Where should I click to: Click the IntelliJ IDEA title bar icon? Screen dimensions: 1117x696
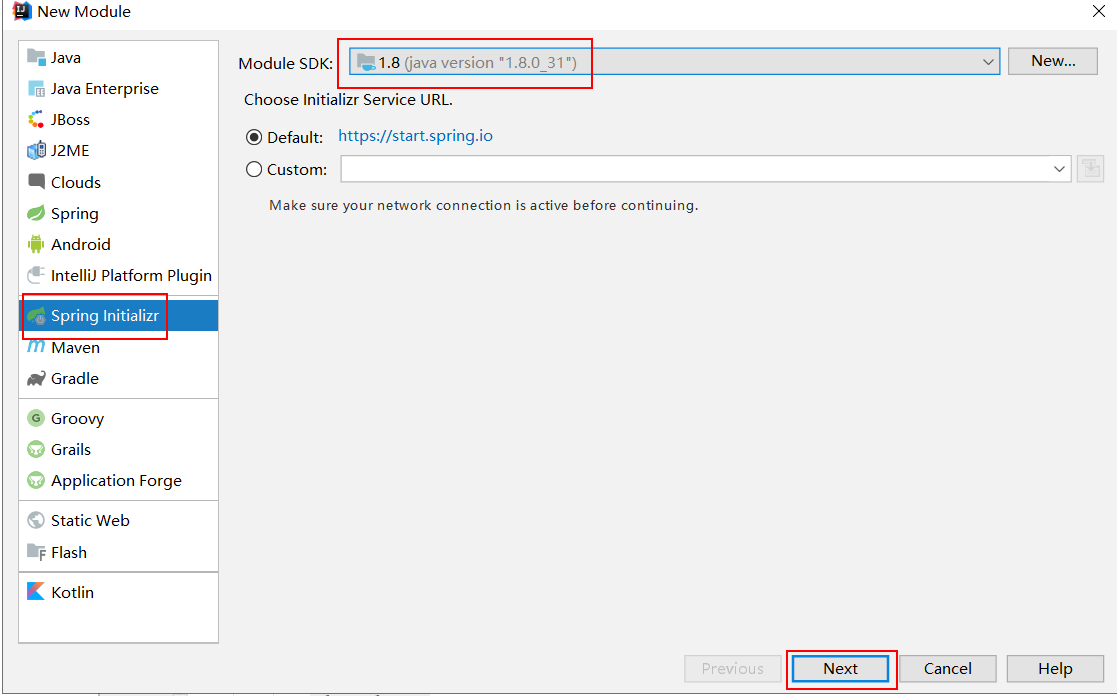[x=22, y=11]
